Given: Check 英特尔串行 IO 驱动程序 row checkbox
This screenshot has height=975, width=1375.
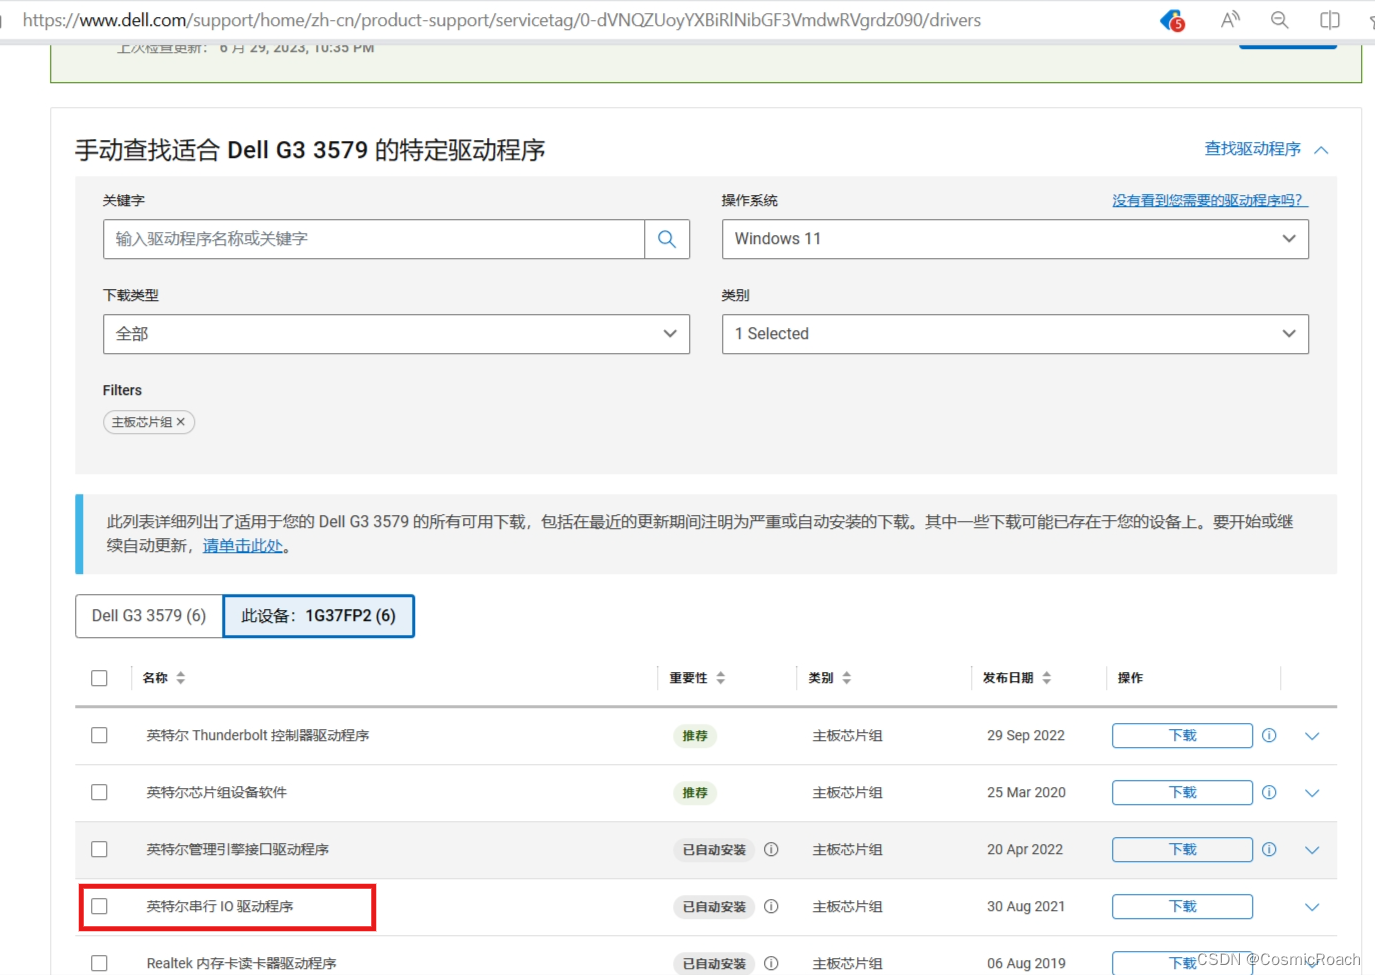Looking at the screenshot, I should [99, 906].
